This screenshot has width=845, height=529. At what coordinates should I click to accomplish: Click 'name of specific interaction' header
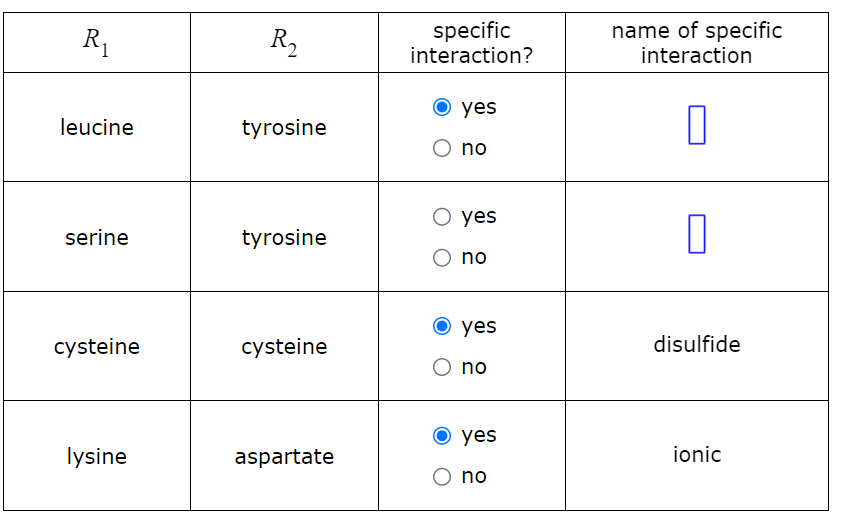pos(697,43)
